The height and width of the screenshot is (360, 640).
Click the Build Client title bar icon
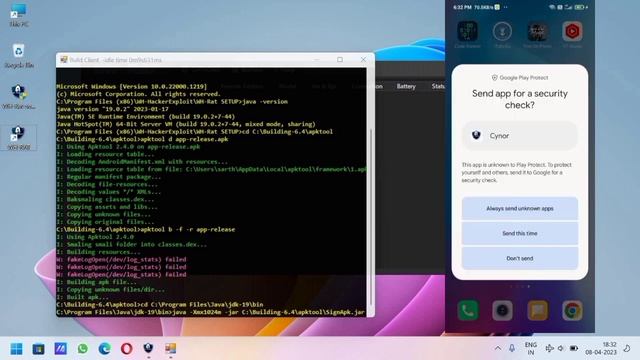pos(64,60)
